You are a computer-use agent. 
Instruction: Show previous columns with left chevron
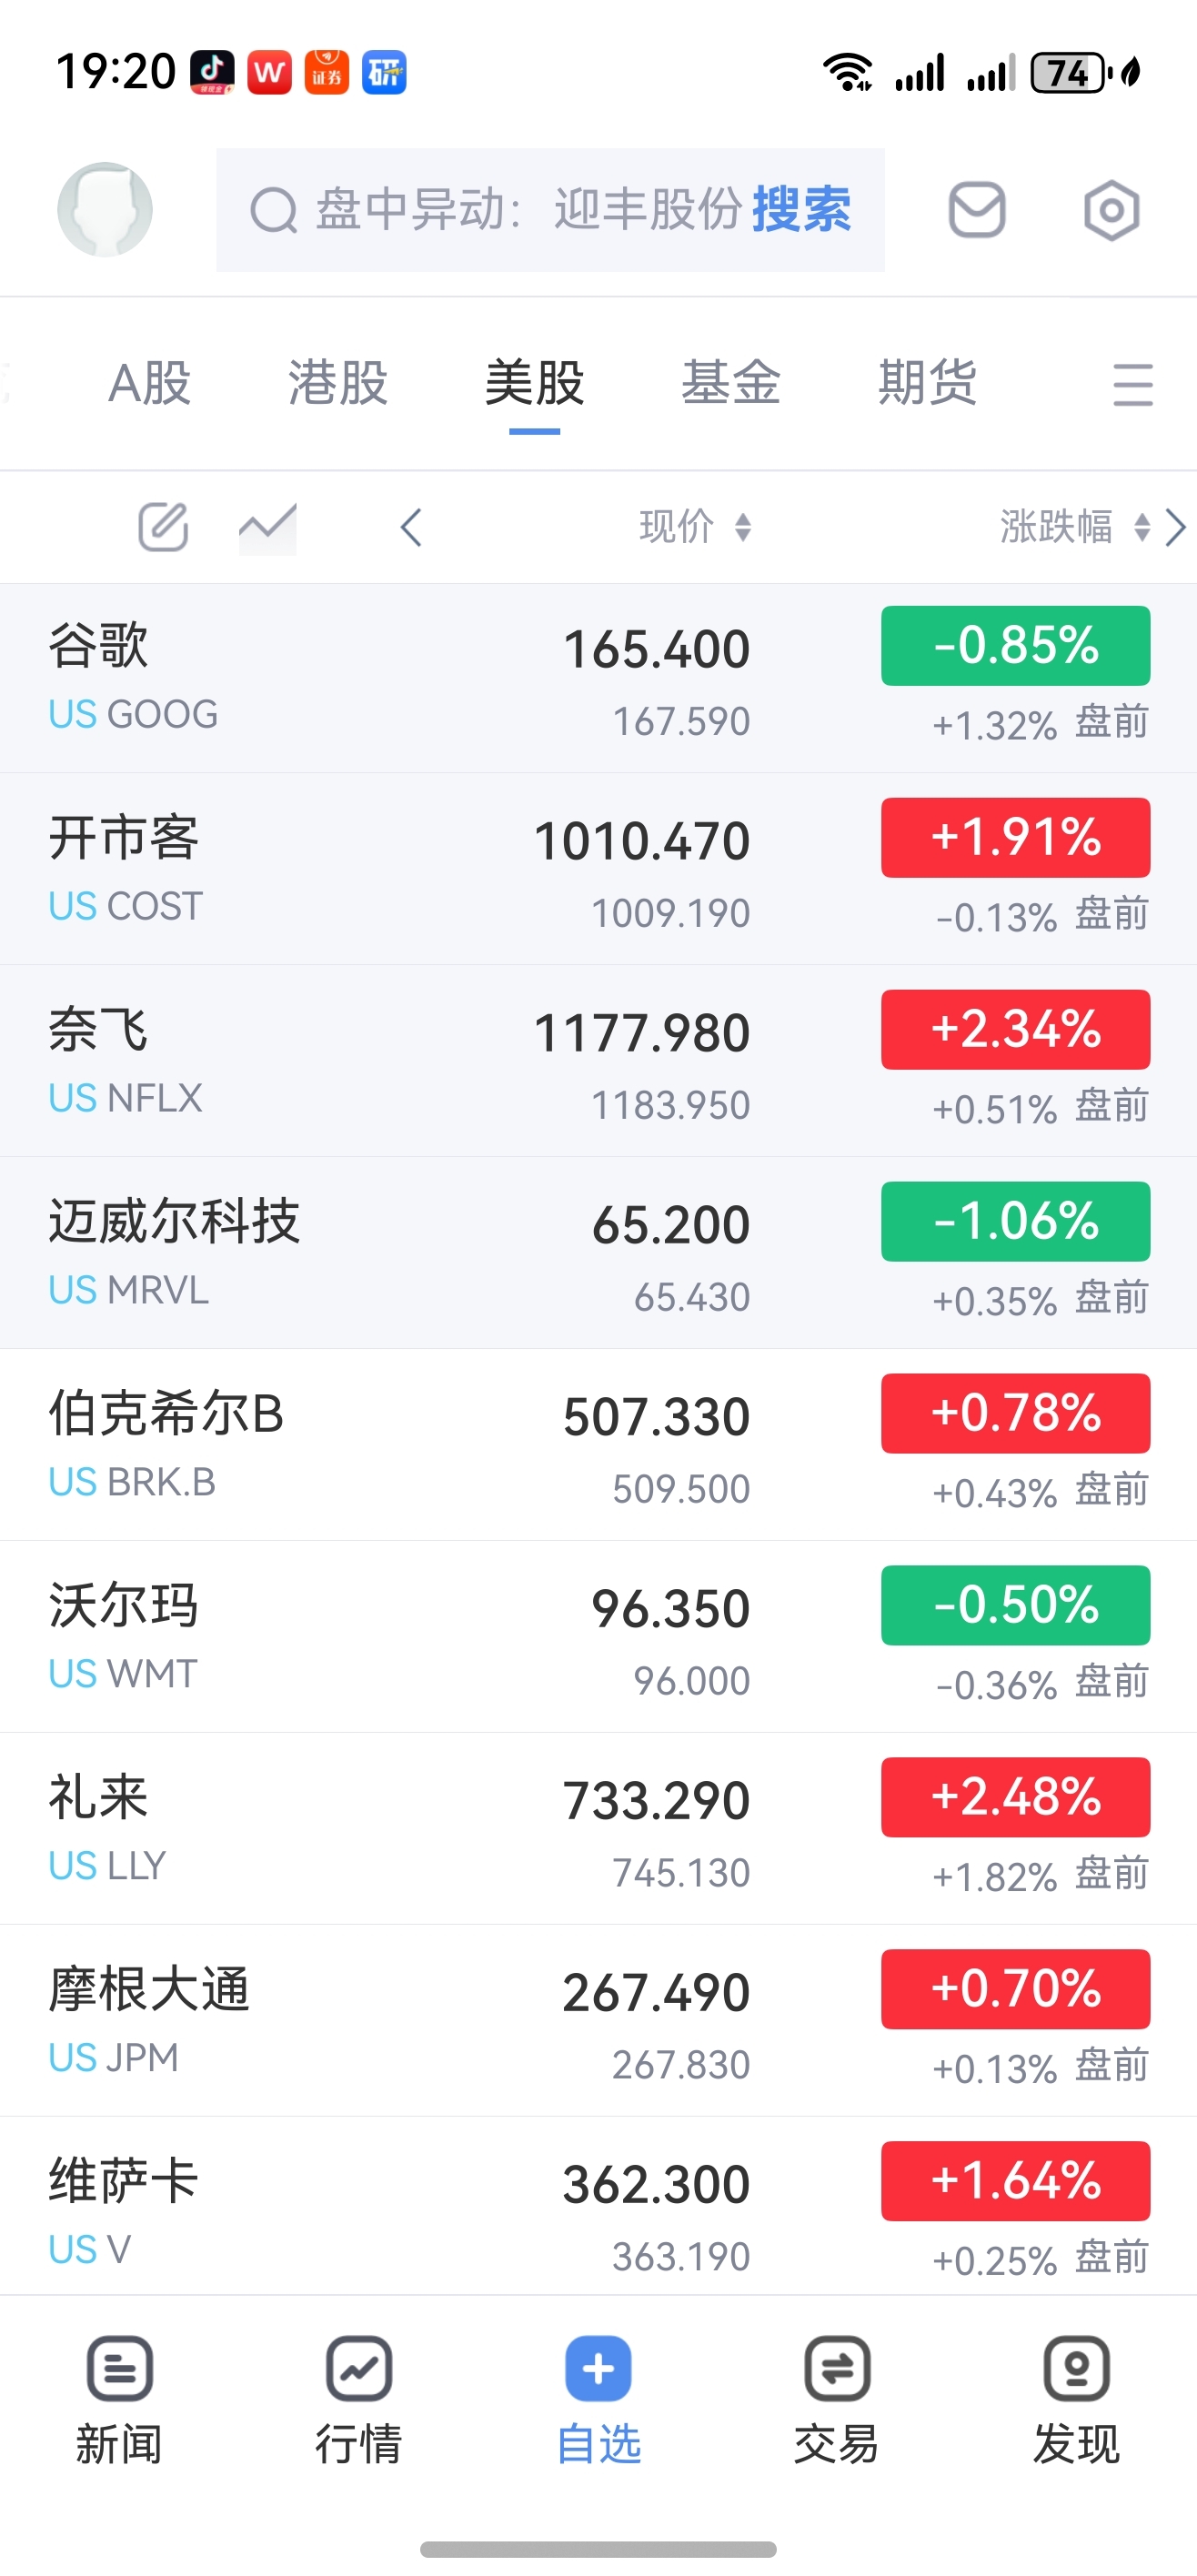[x=411, y=527]
